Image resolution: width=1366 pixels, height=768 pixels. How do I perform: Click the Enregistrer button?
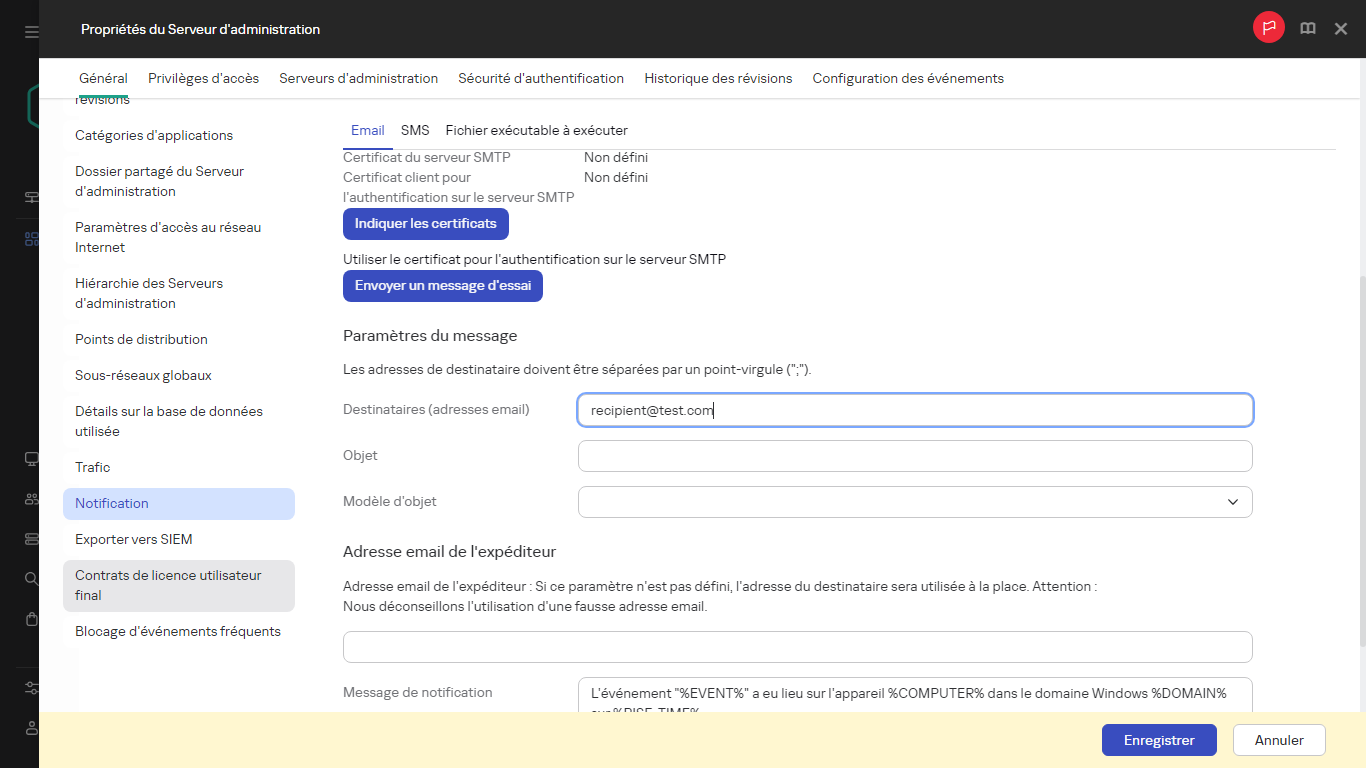tap(1159, 740)
